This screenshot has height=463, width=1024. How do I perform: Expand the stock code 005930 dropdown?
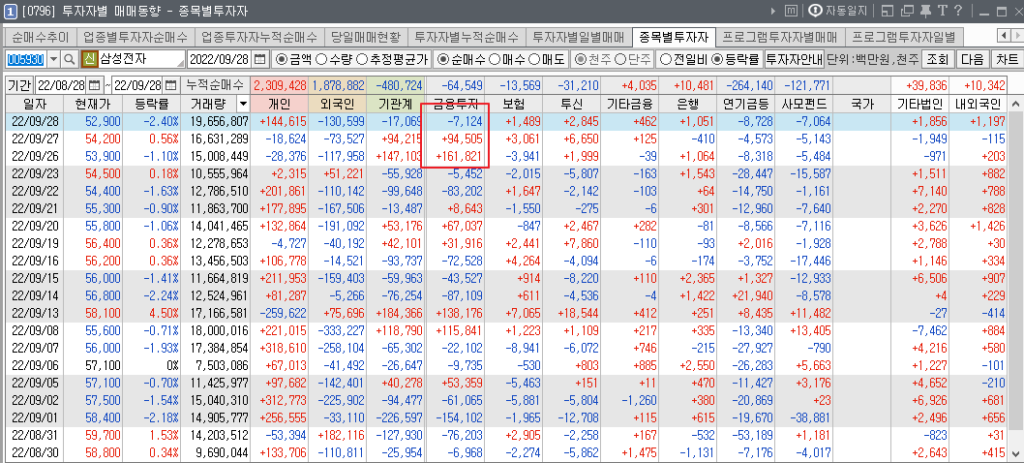point(51,60)
